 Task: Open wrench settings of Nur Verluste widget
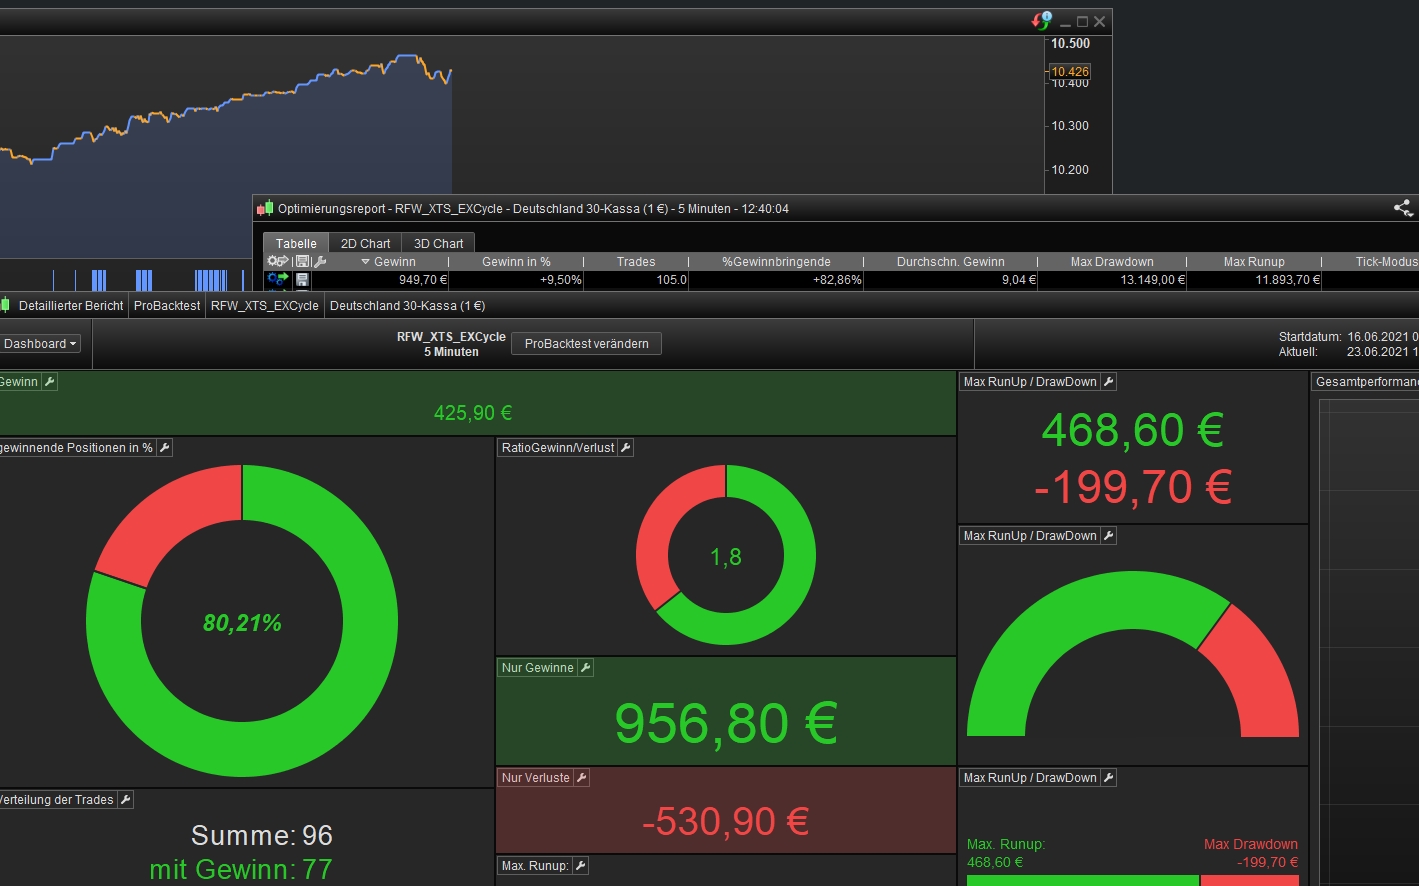tap(582, 778)
